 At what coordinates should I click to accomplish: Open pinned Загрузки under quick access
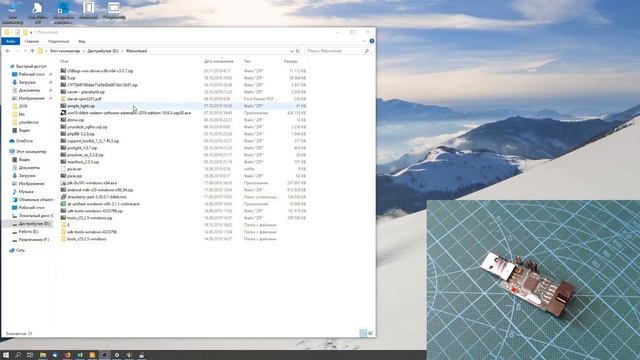point(24,82)
